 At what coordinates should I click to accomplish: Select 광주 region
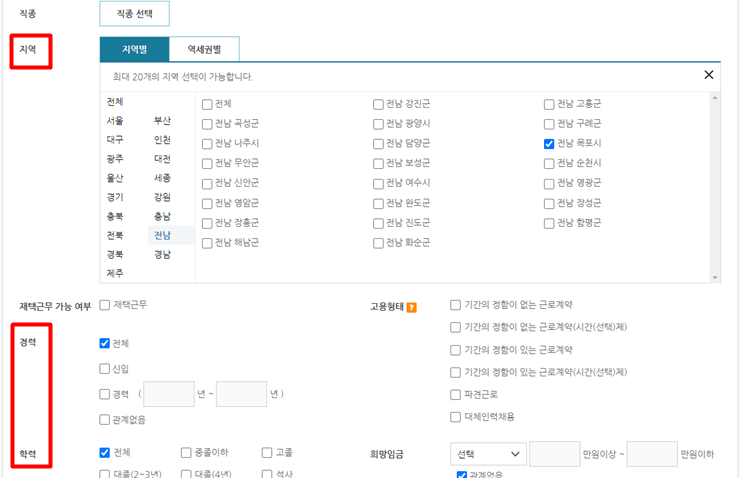(115, 159)
